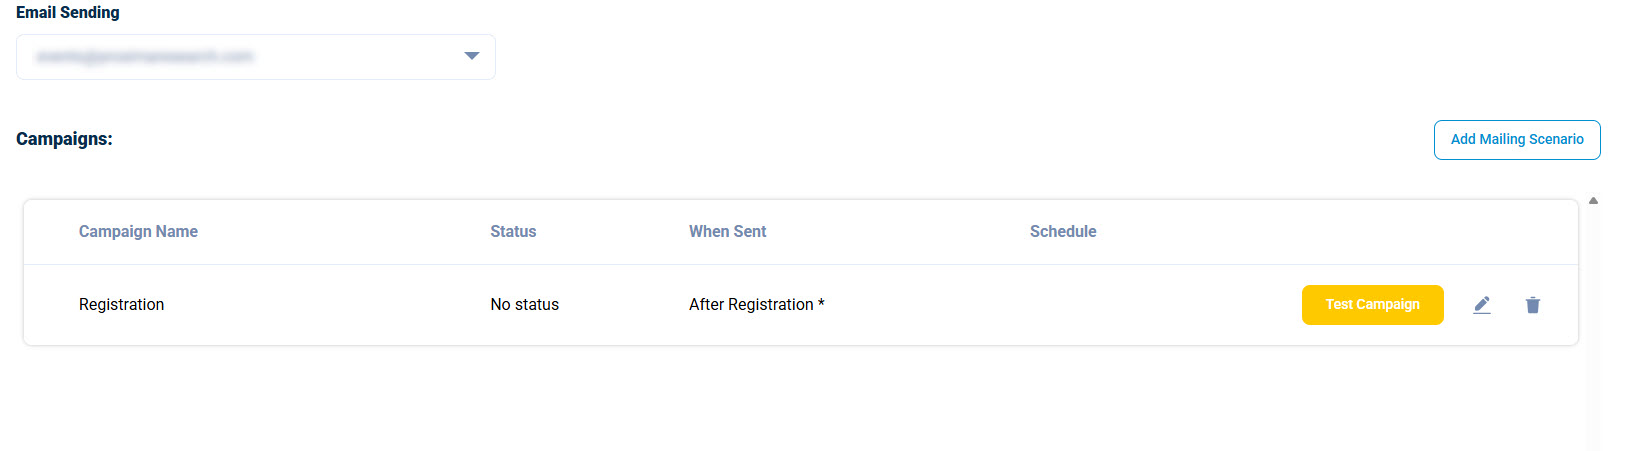This screenshot has width=1627, height=451.
Task: Click the No status cell
Action: click(524, 305)
